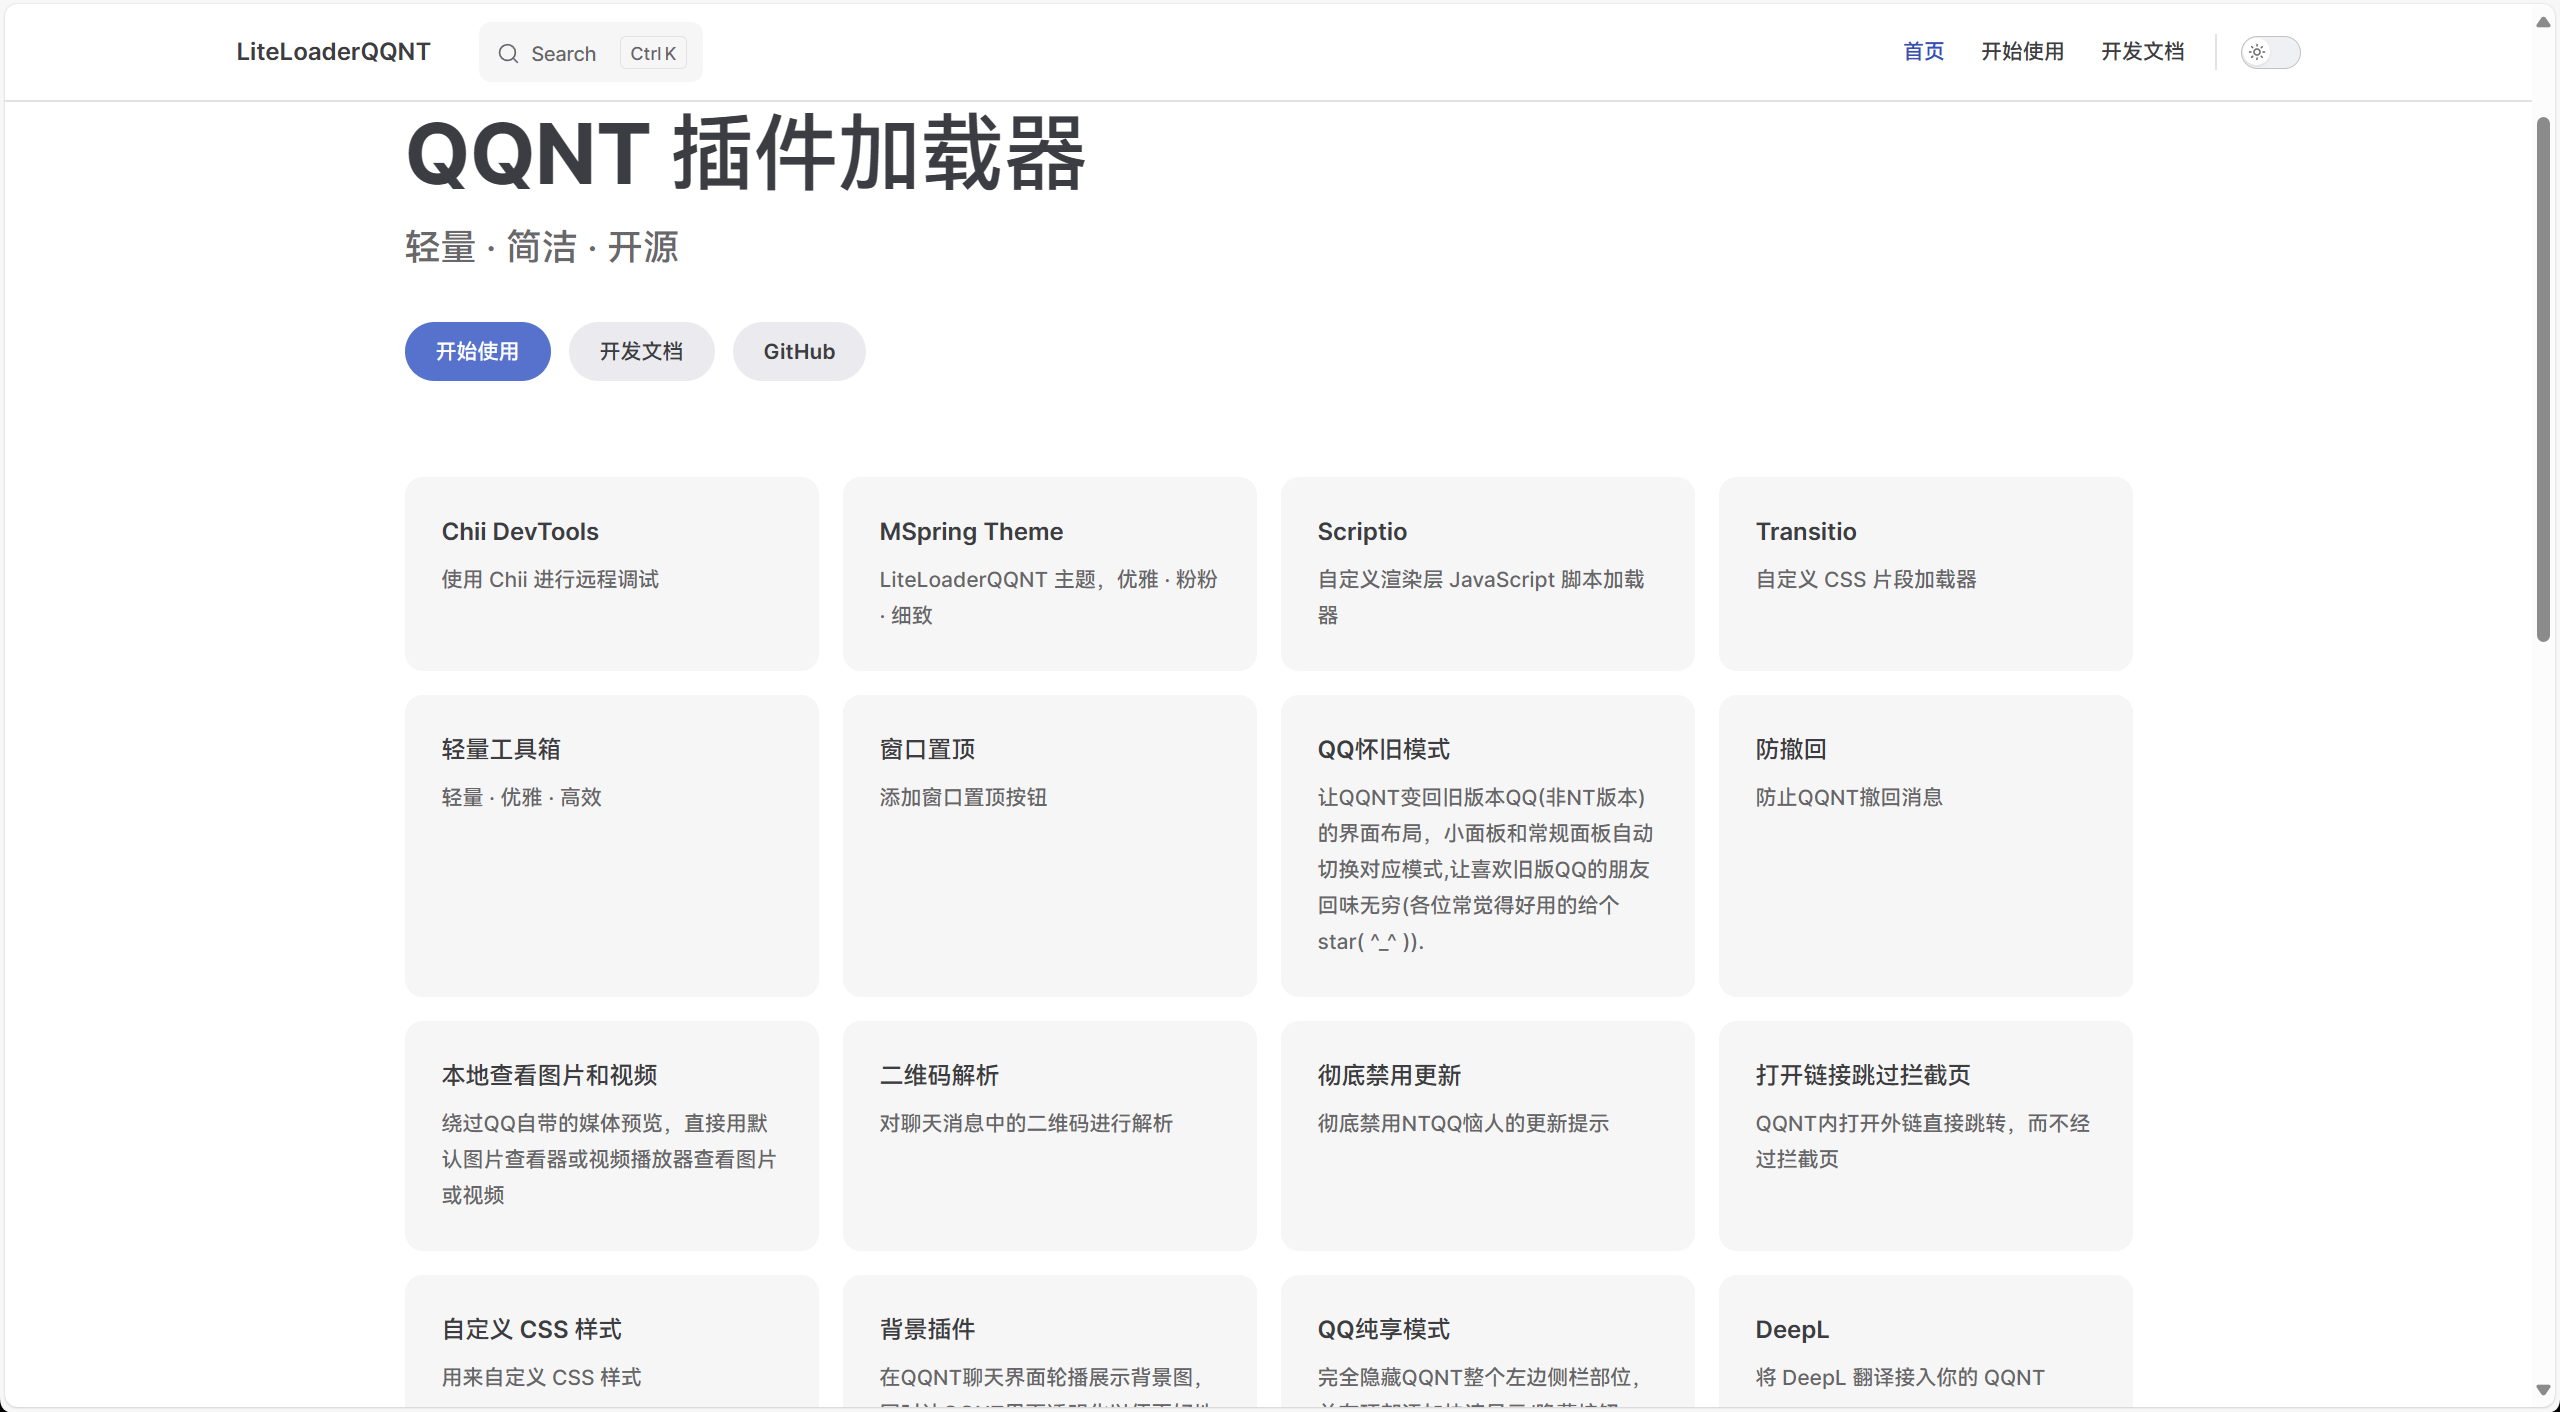Click the vertical scrollbar thumb

click(x=2543, y=380)
